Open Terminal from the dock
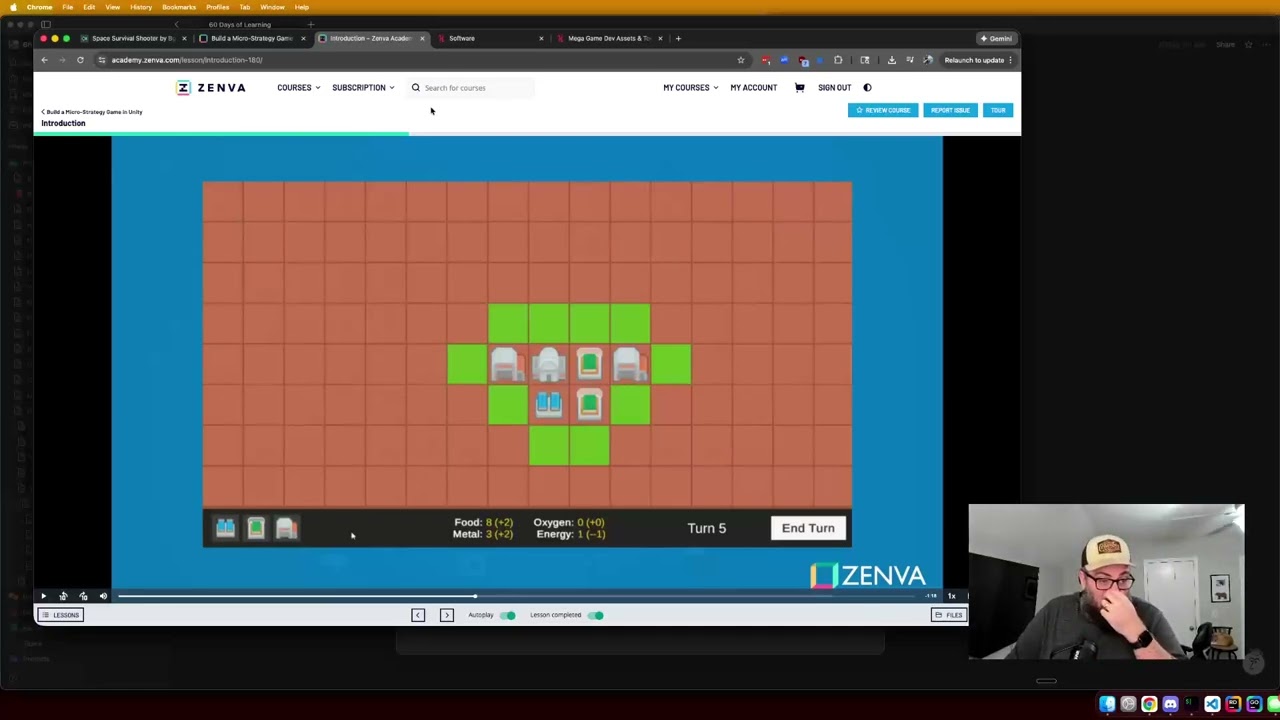 1191,705
